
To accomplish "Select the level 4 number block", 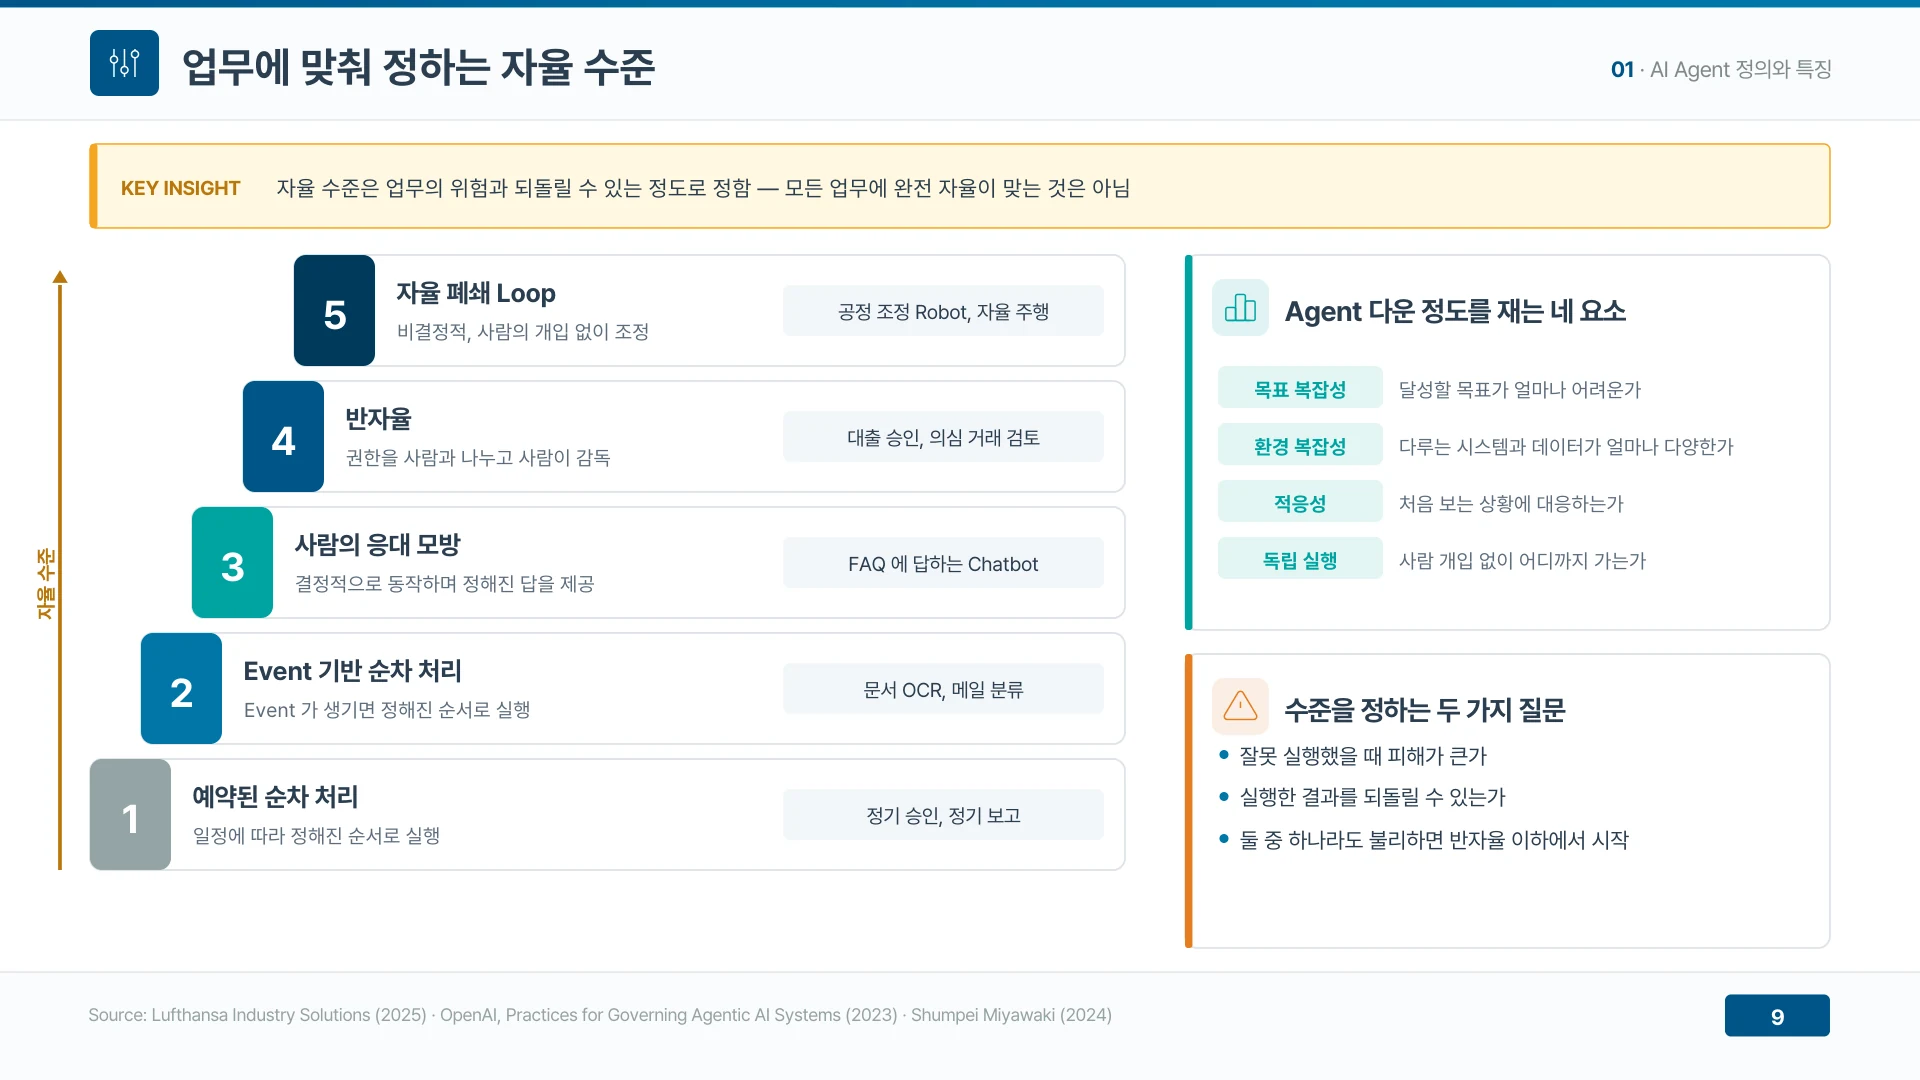I will 283,437.
